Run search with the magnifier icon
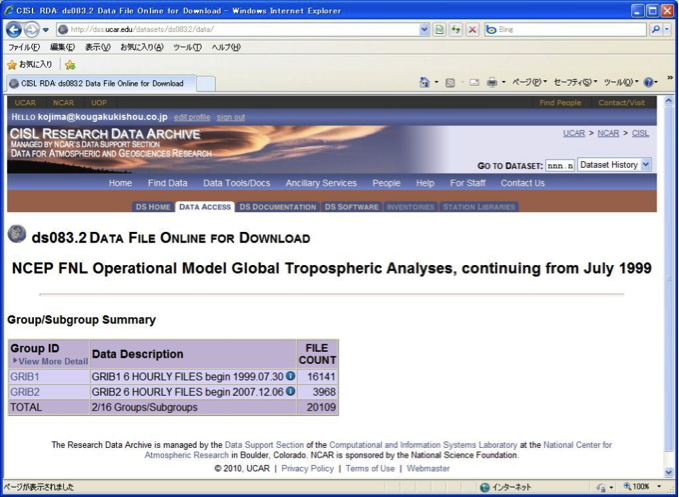679x497 pixels. [656, 29]
